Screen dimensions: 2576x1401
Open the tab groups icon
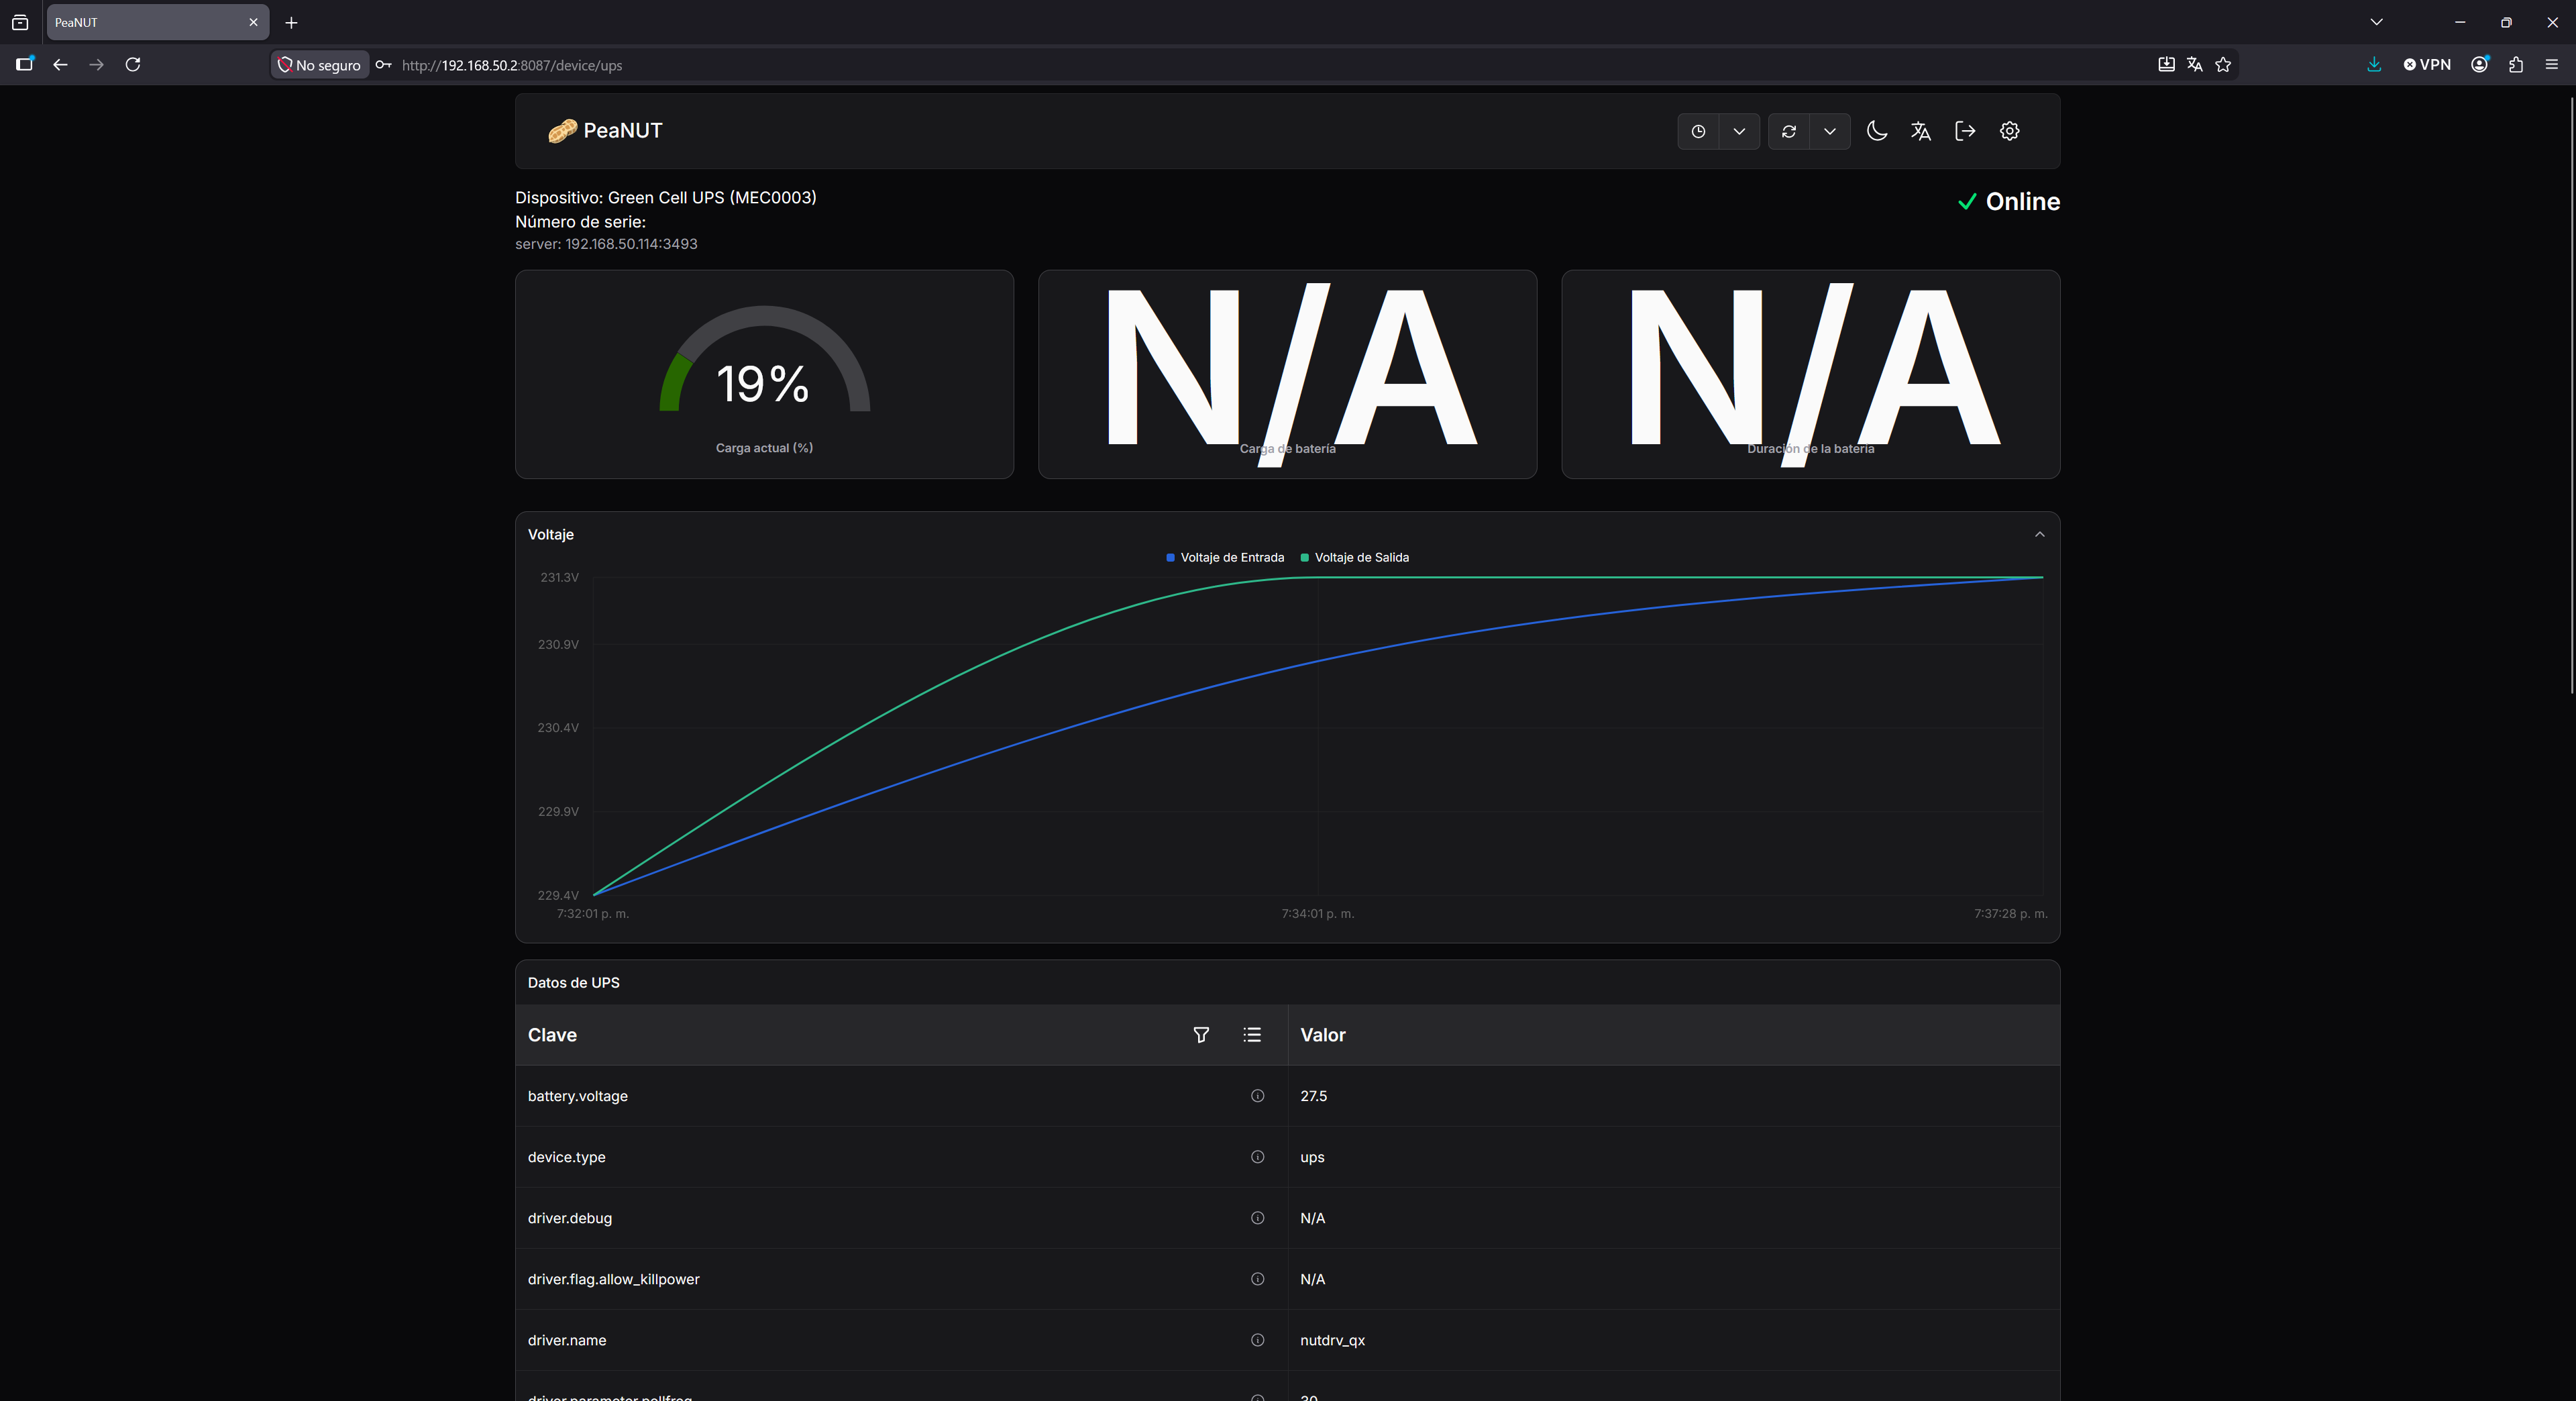tap(20, 22)
